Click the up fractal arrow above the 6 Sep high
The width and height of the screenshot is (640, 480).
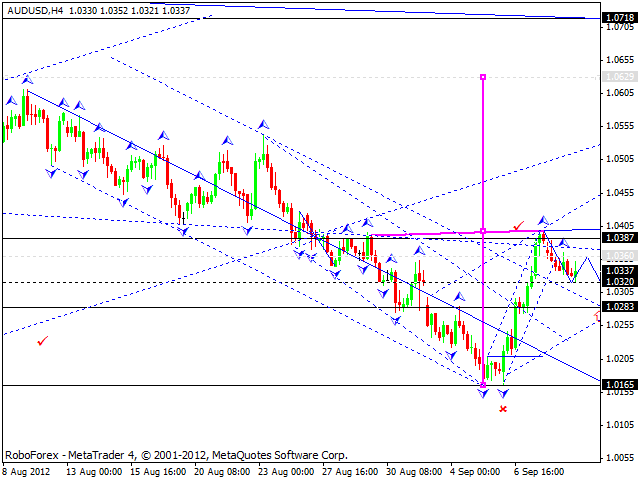tap(543, 221)
